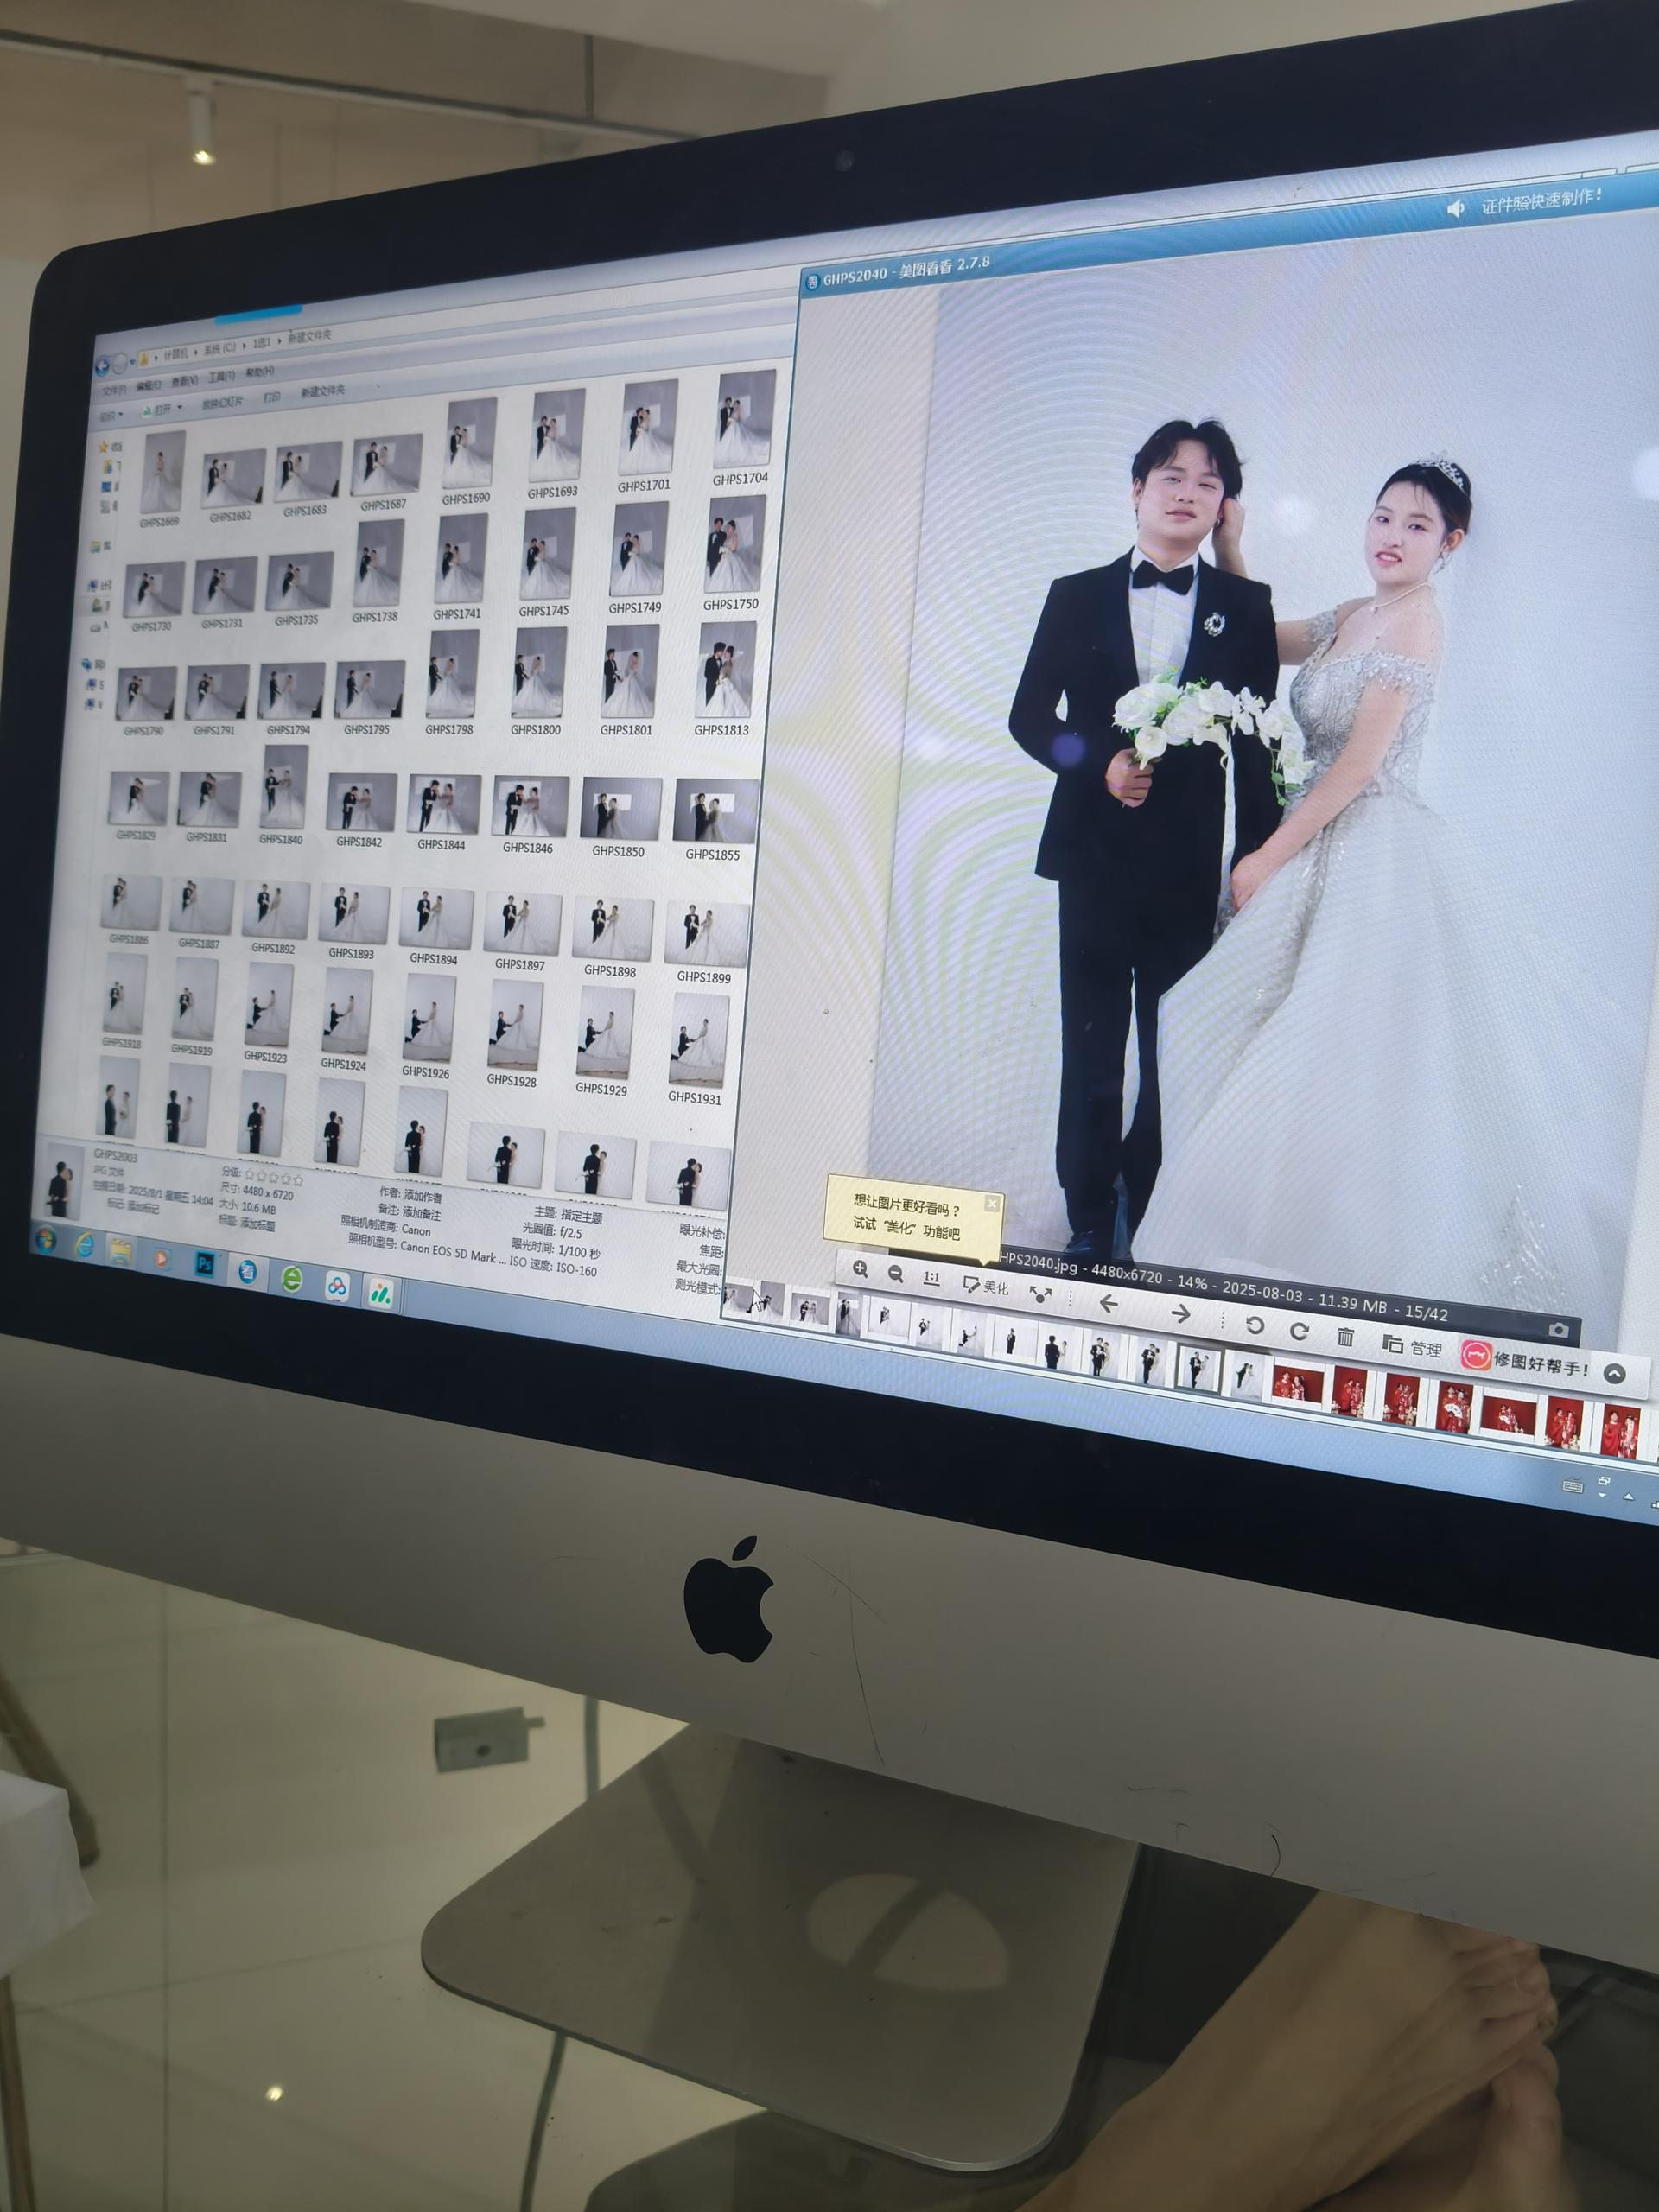Click 新建文件夹 in Explorer toolbar
1659x2212 pixels.
[323, 391]
